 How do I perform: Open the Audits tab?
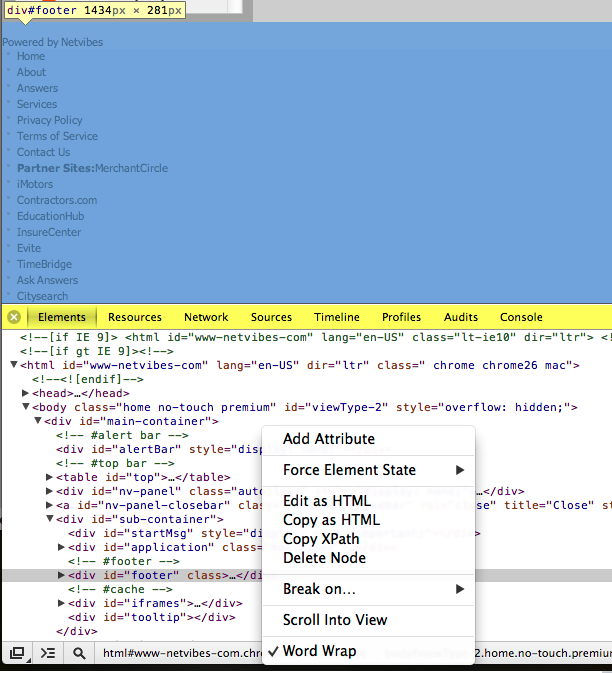(461, 317)
